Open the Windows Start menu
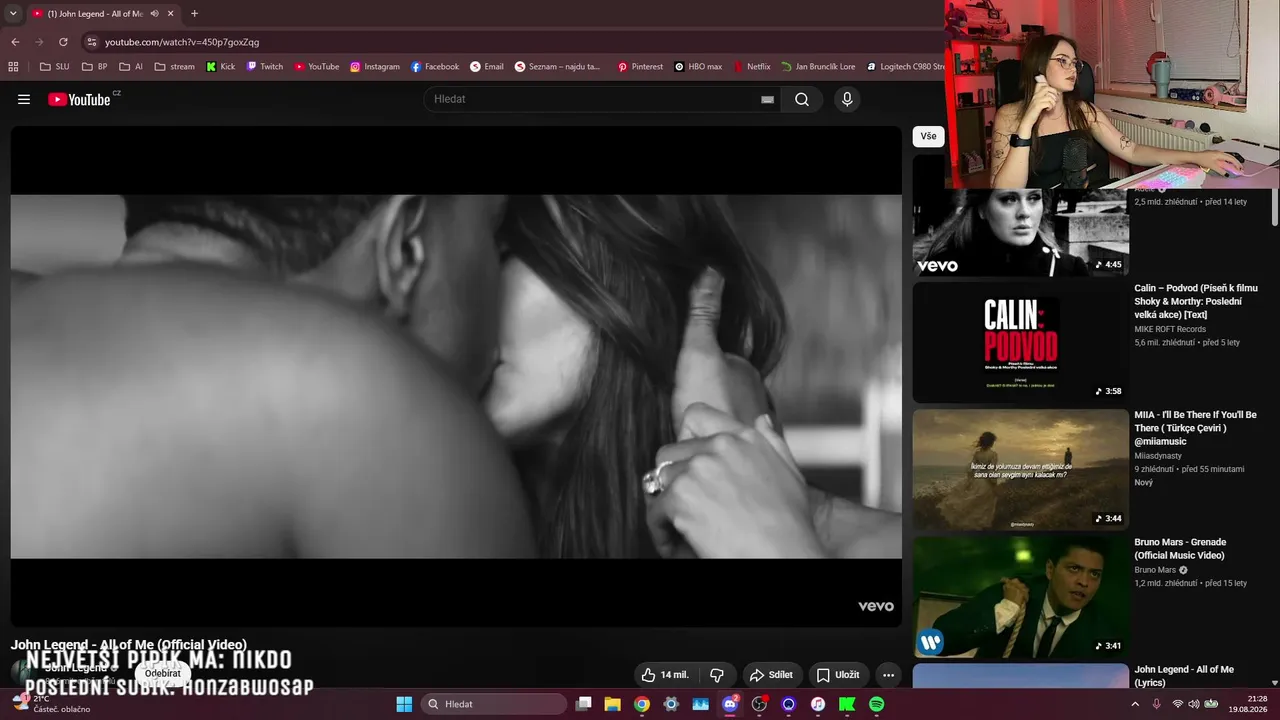Image resolution: width=1280 pixels, height=720 pixels. 404,704
